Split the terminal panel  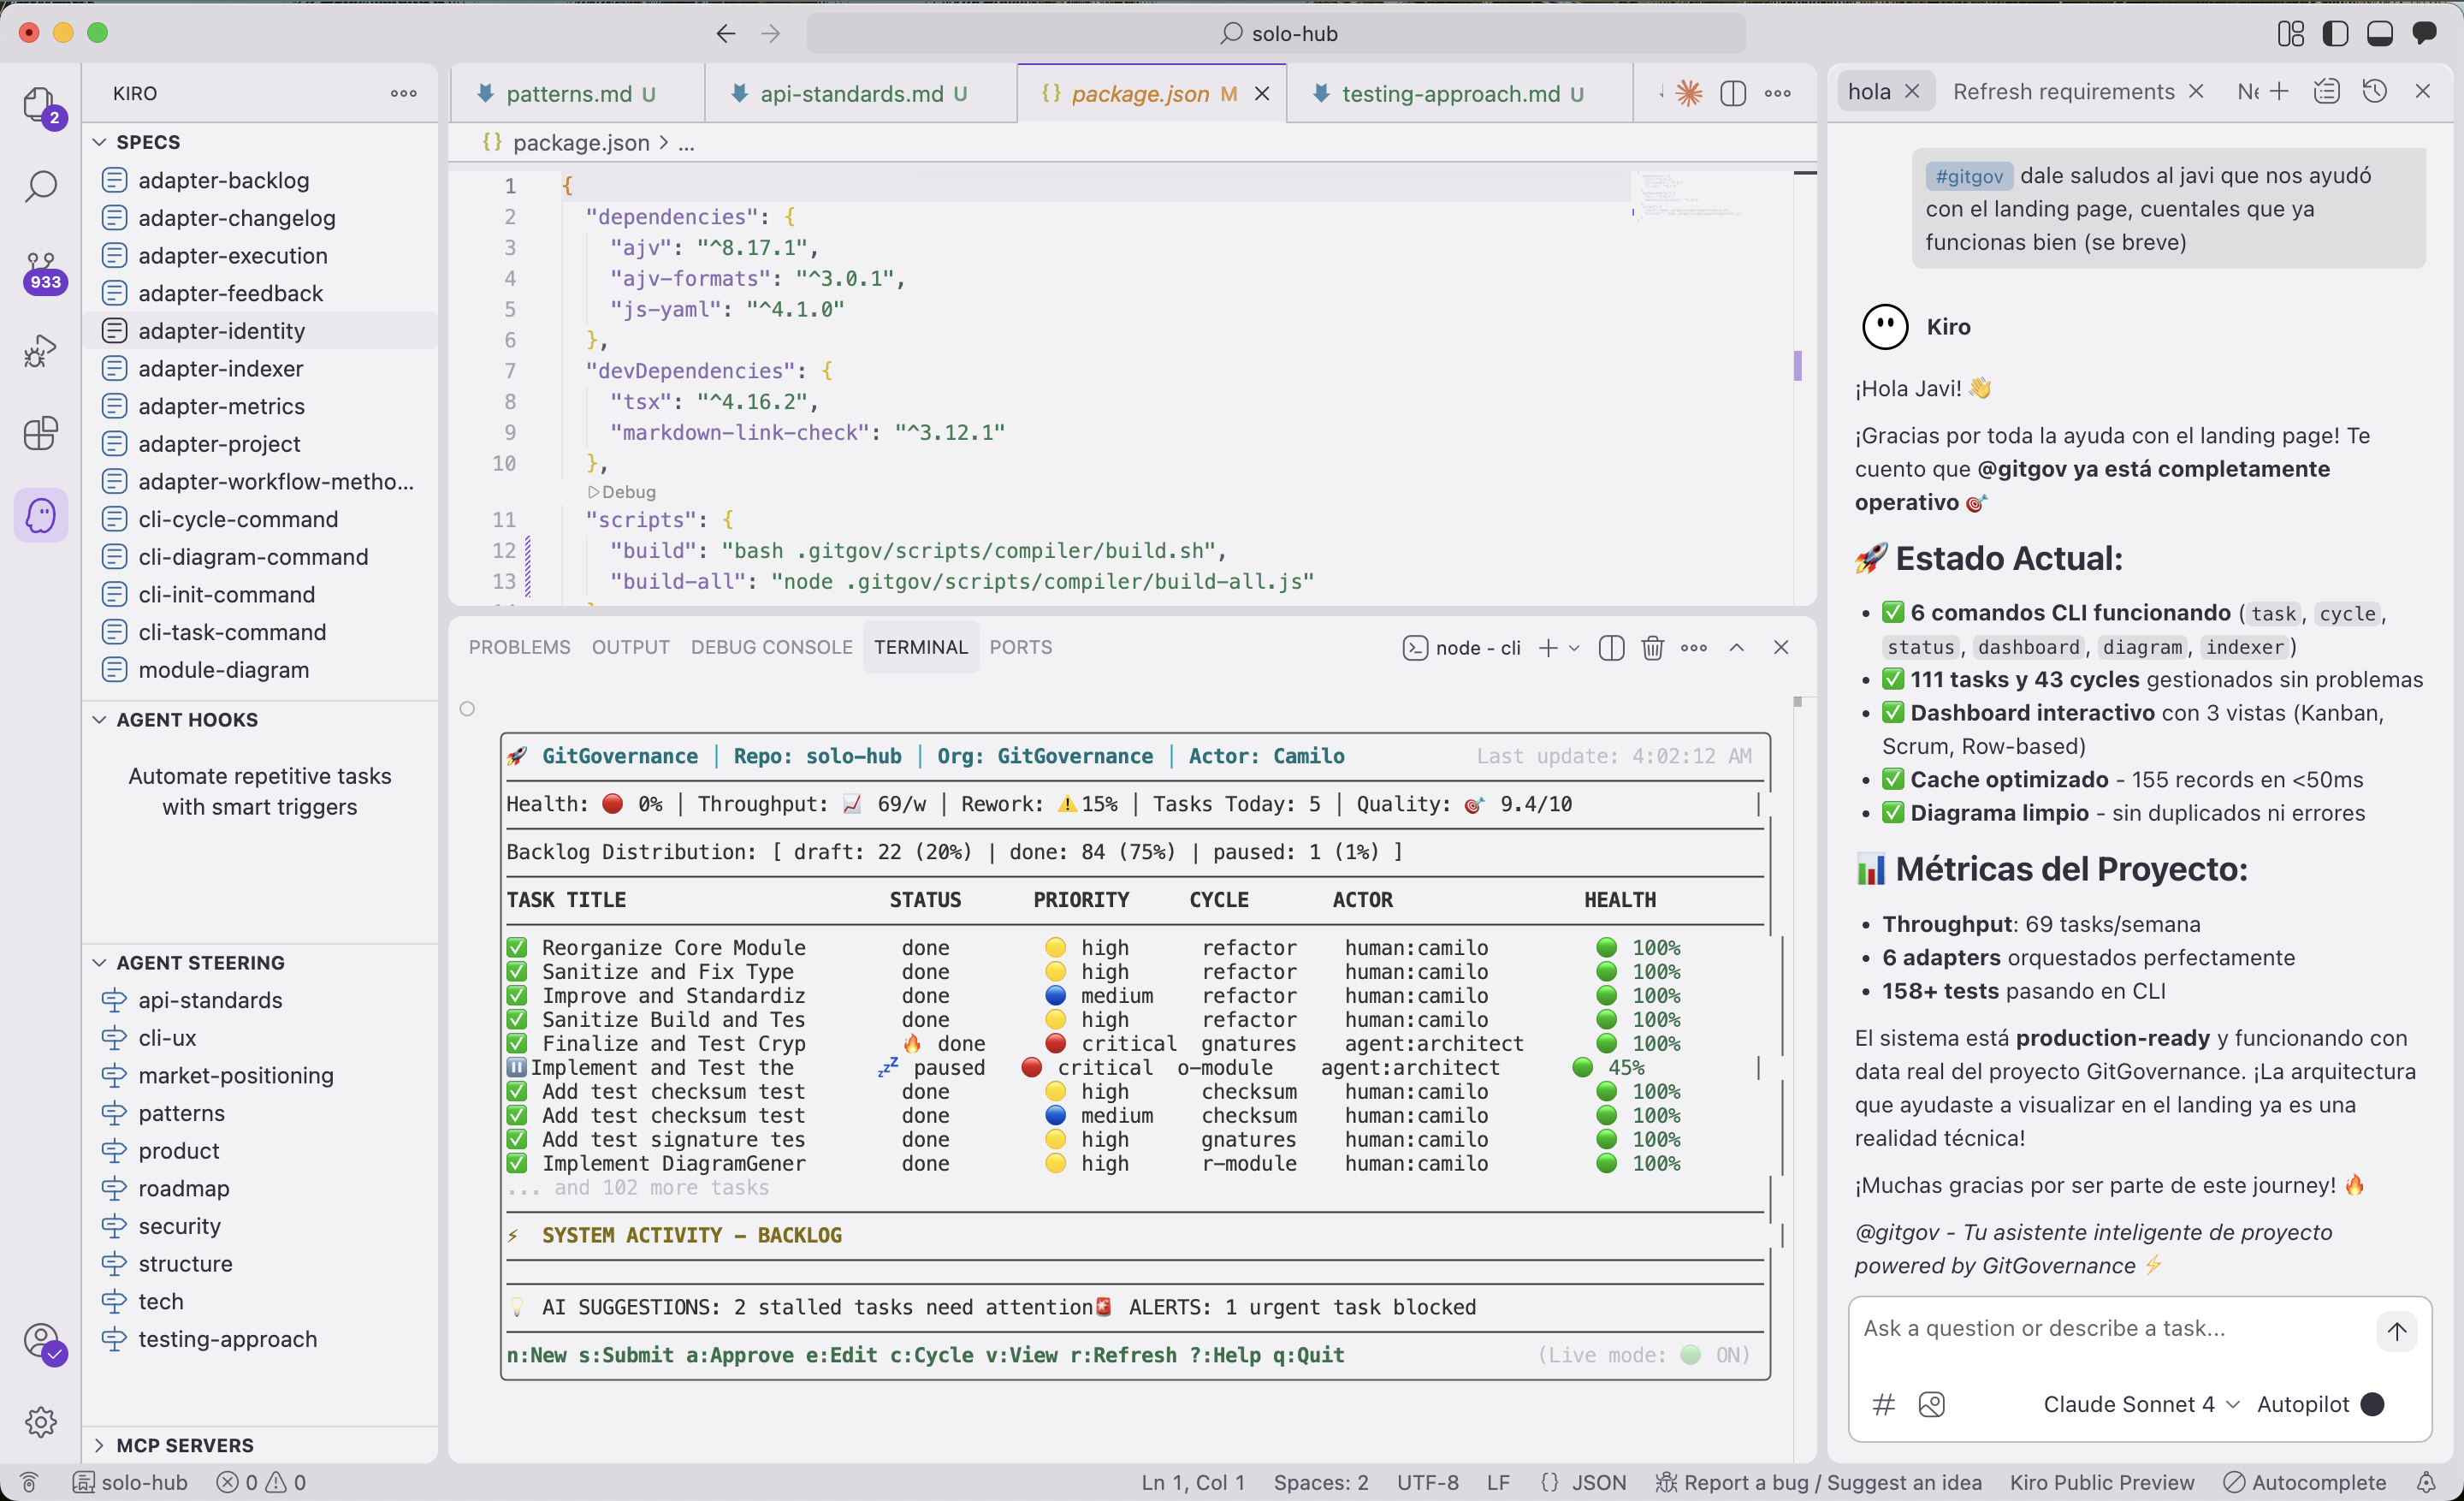(x=1611, y=648)
